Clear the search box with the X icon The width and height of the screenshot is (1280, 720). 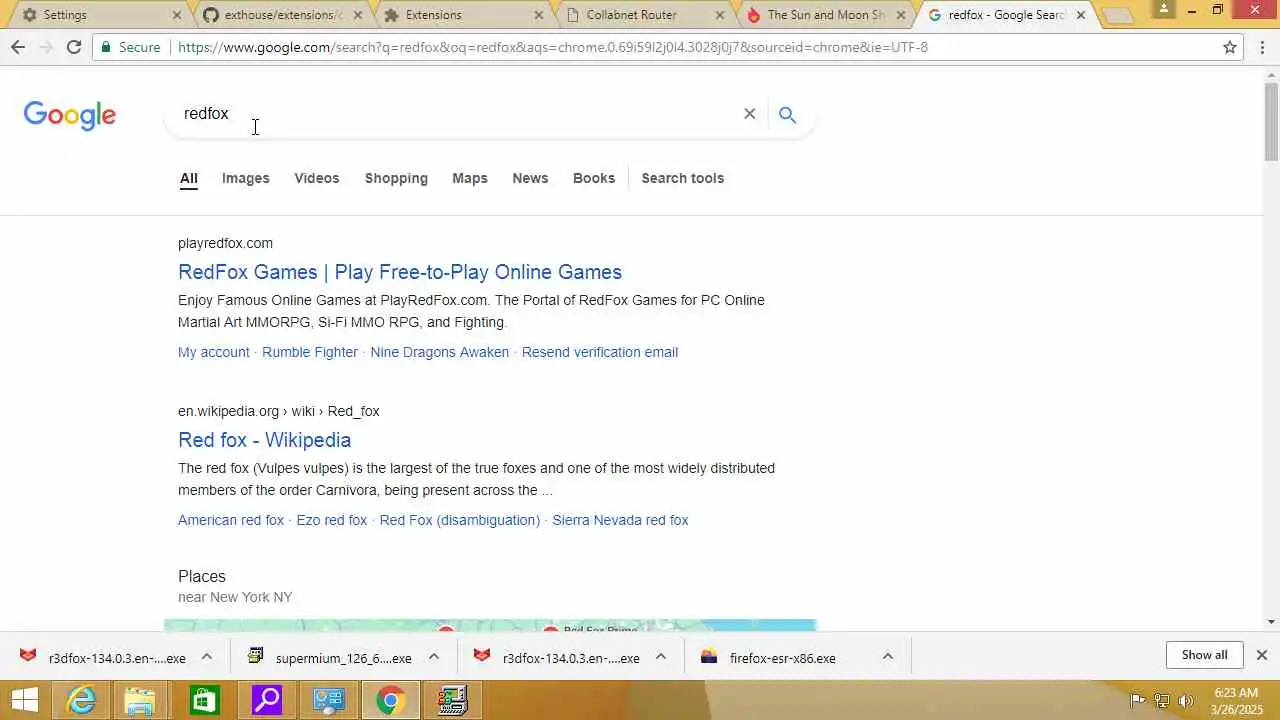tap(749, 114)
